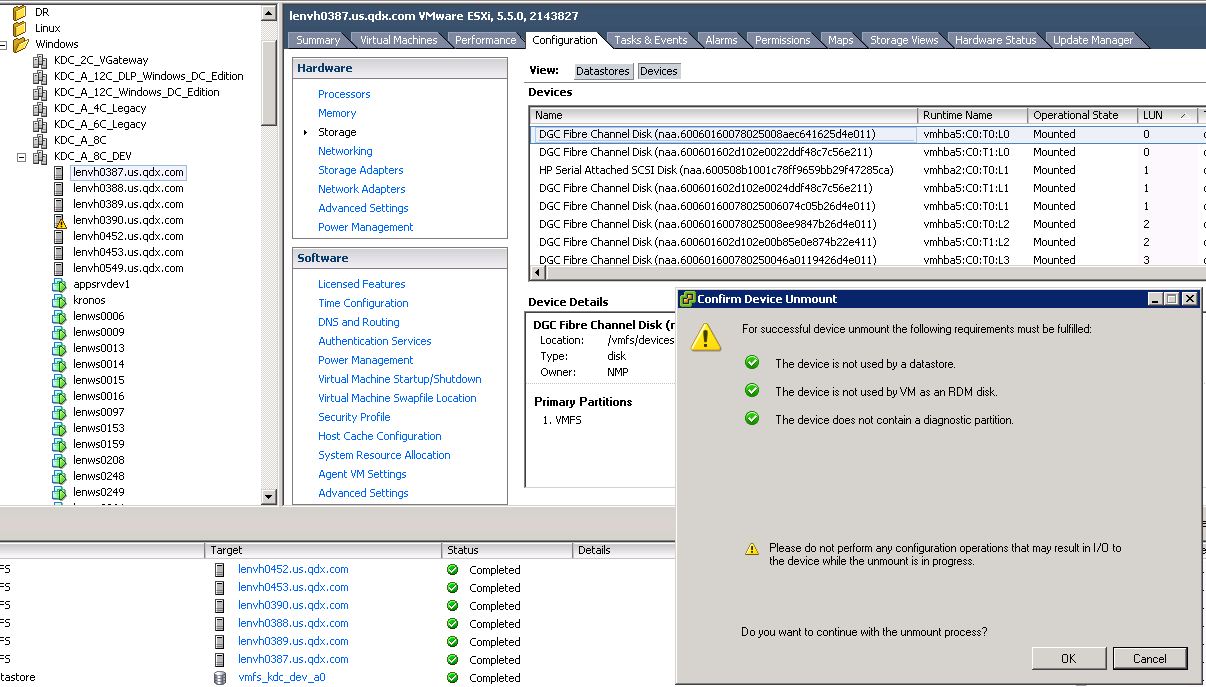
Task: Click the lenvh0390 host warning icon in tree
Action: [60, 220]
